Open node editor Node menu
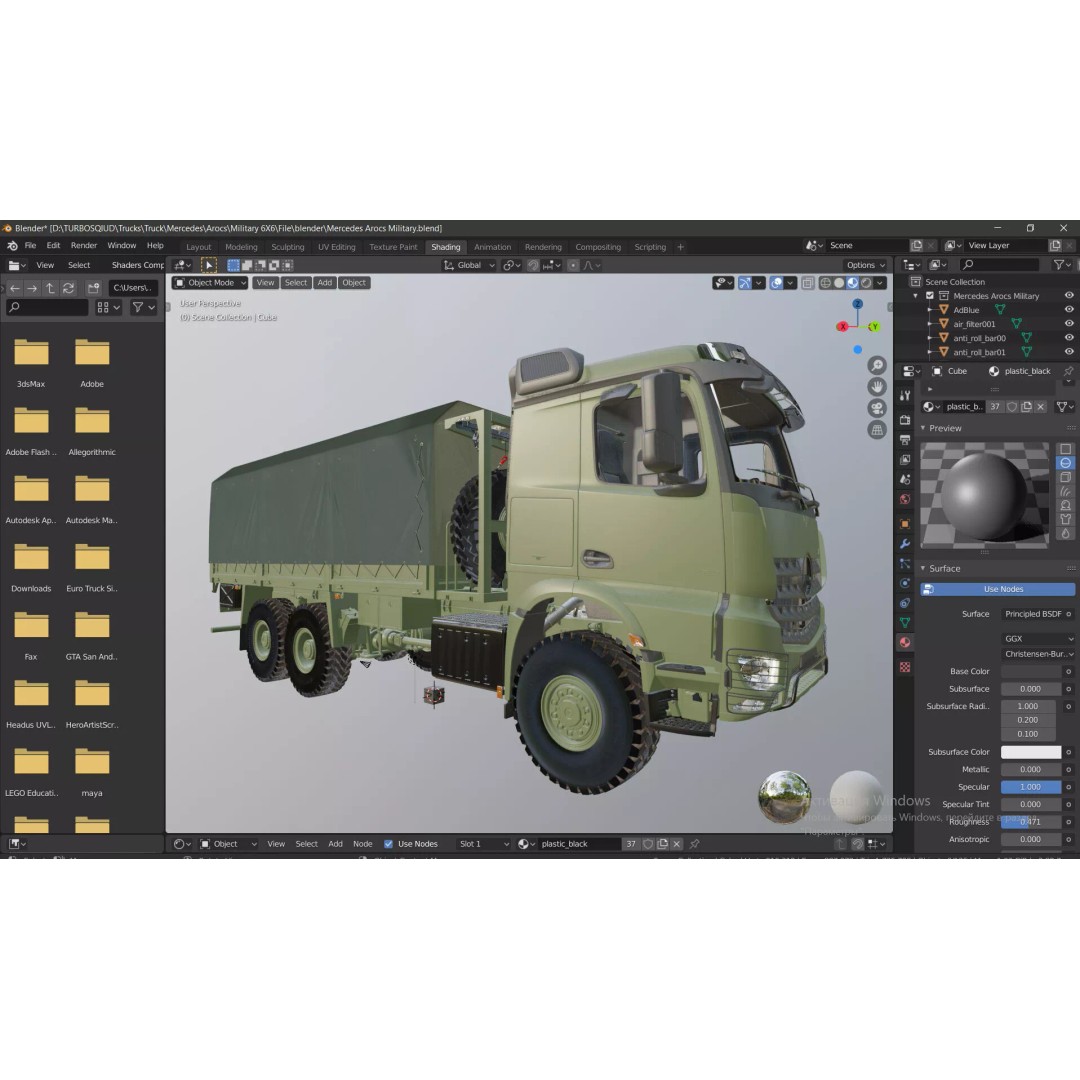This screenshot has height=1080, width=1080. 362,844
